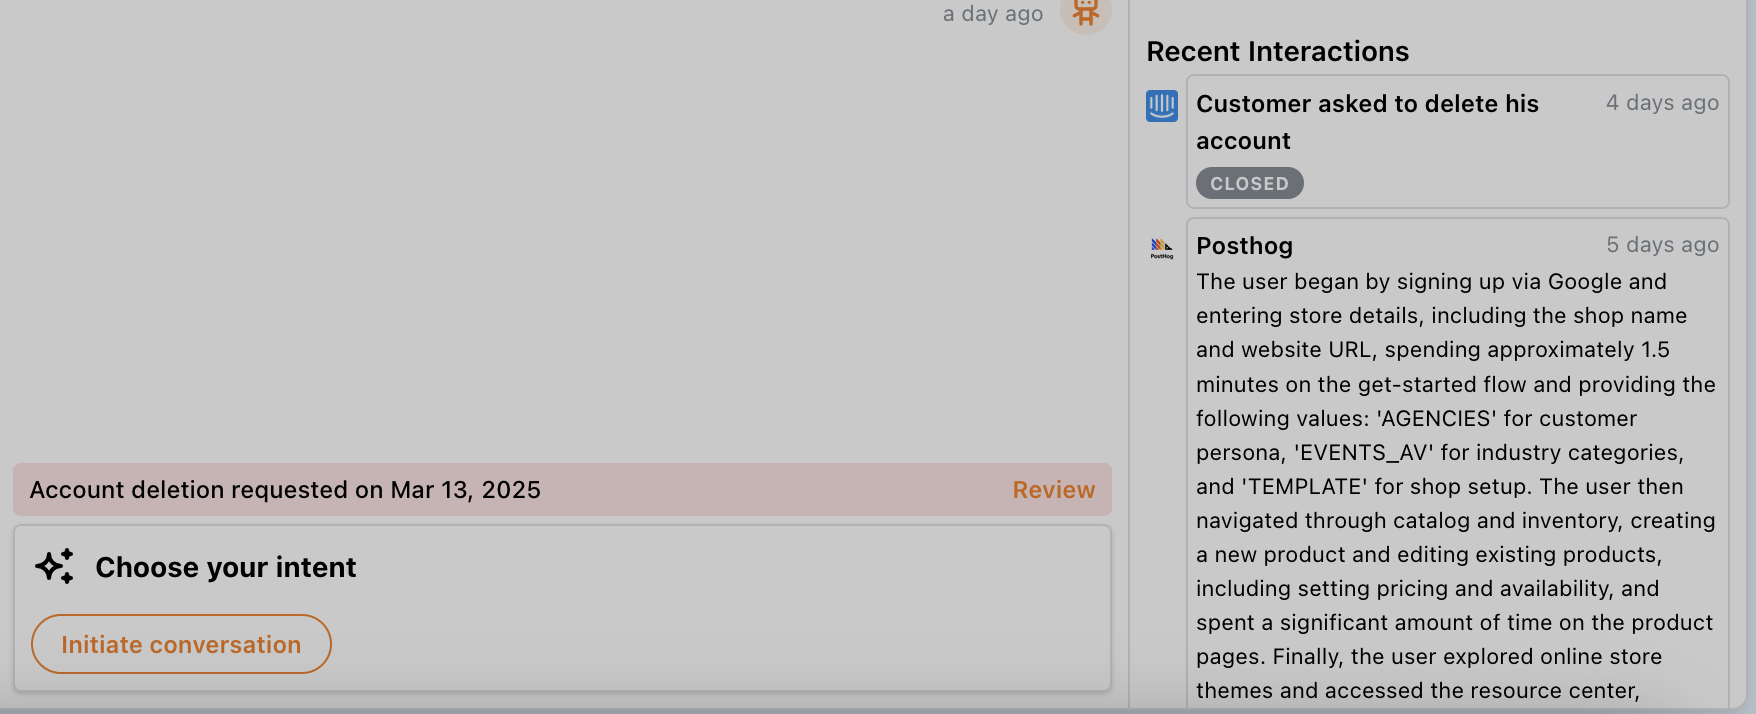The image size is (1756, 714).
Task: Click the '4 days ago' timestamp
Action: 1662,103
